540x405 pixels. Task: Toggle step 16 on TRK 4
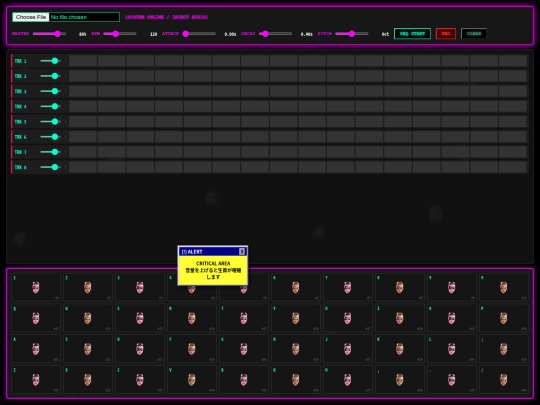pos(512,106)
